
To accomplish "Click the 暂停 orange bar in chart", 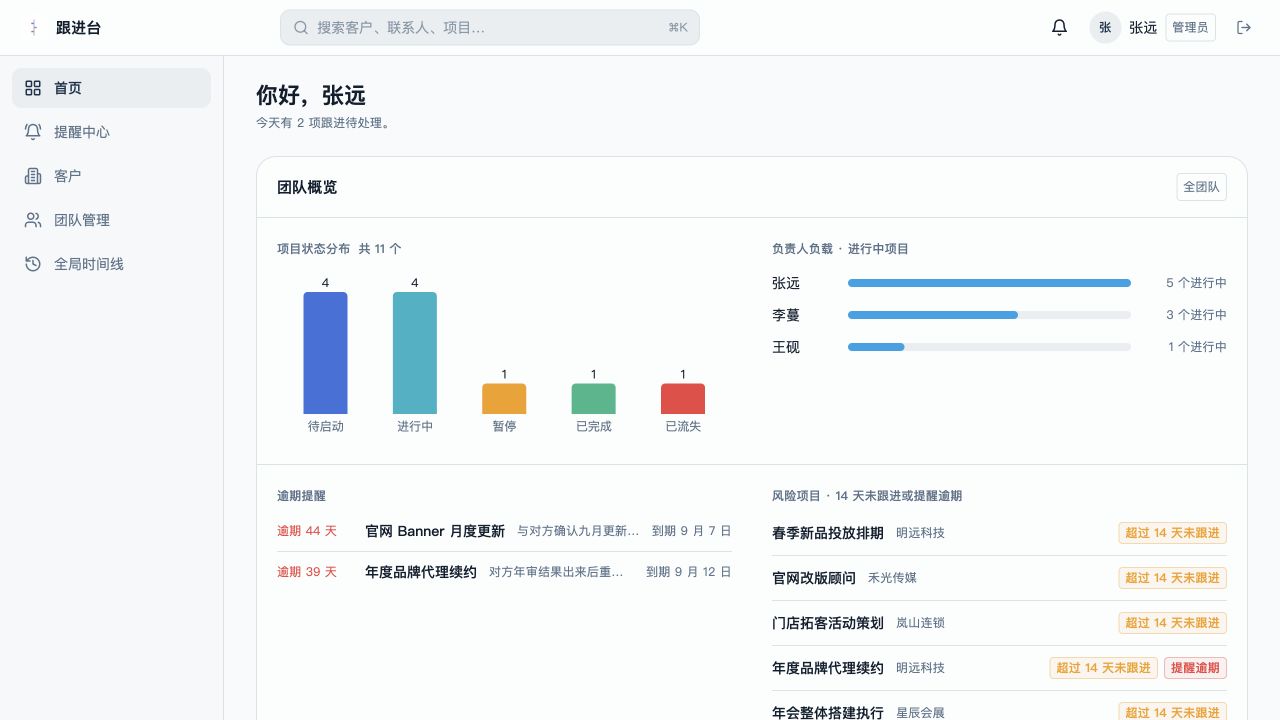I will pyautogui.click(x=504, y=399).
